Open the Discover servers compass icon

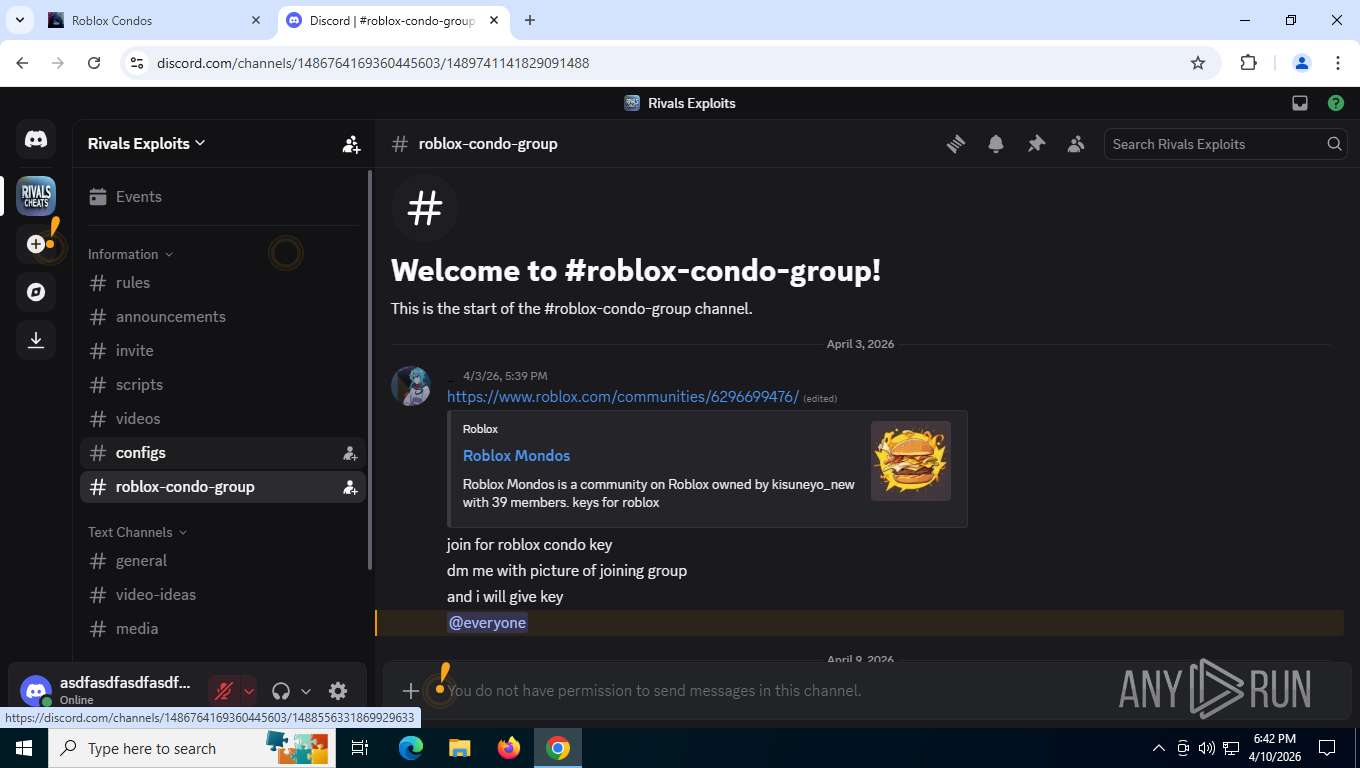pos(36,292)
